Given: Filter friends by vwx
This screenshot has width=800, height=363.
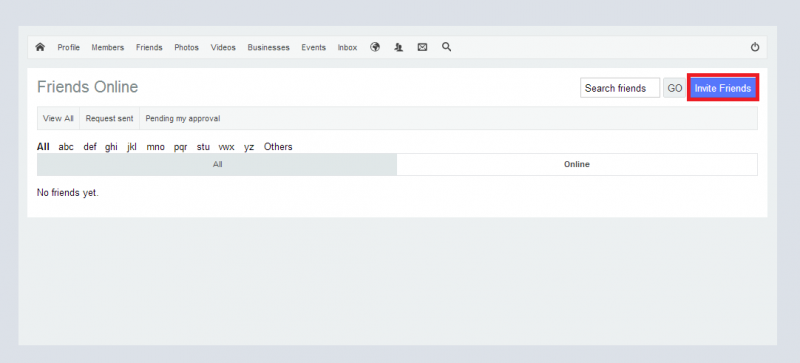Looking at the screenshot, I should pos(226,147).
